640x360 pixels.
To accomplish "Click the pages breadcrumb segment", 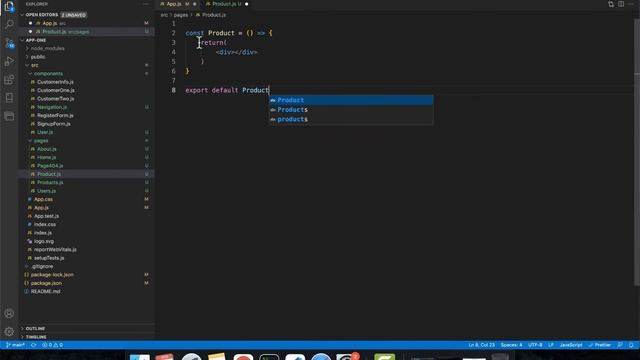I will (181, 15).
